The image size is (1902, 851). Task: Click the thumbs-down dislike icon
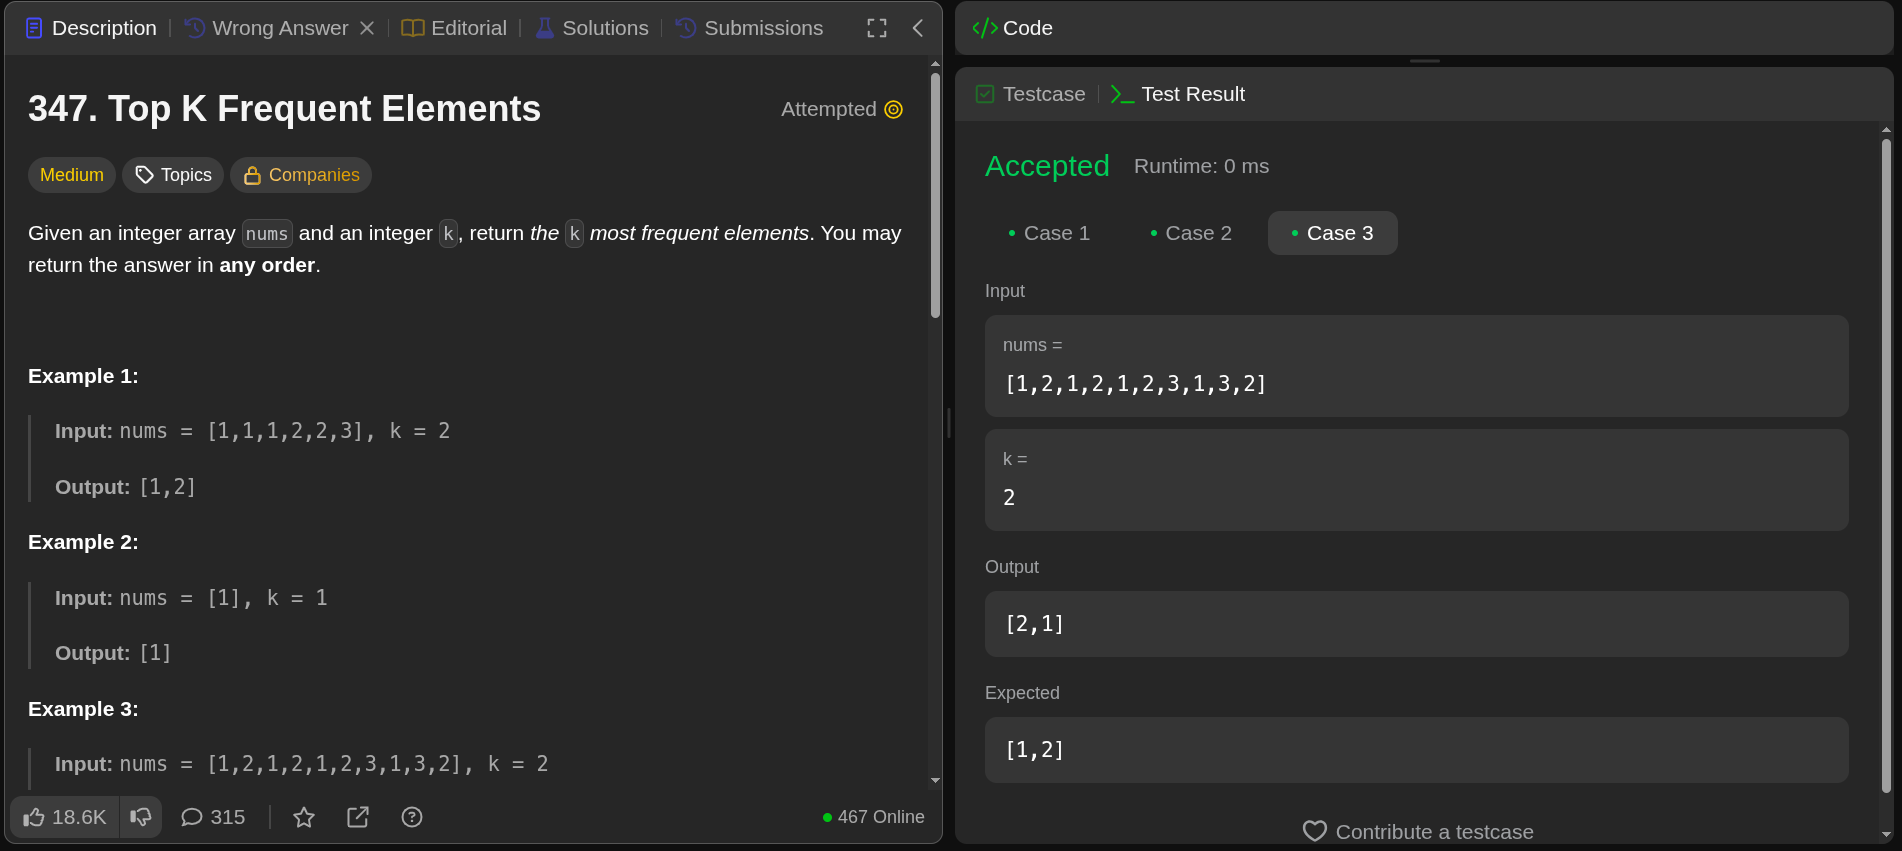141,817
